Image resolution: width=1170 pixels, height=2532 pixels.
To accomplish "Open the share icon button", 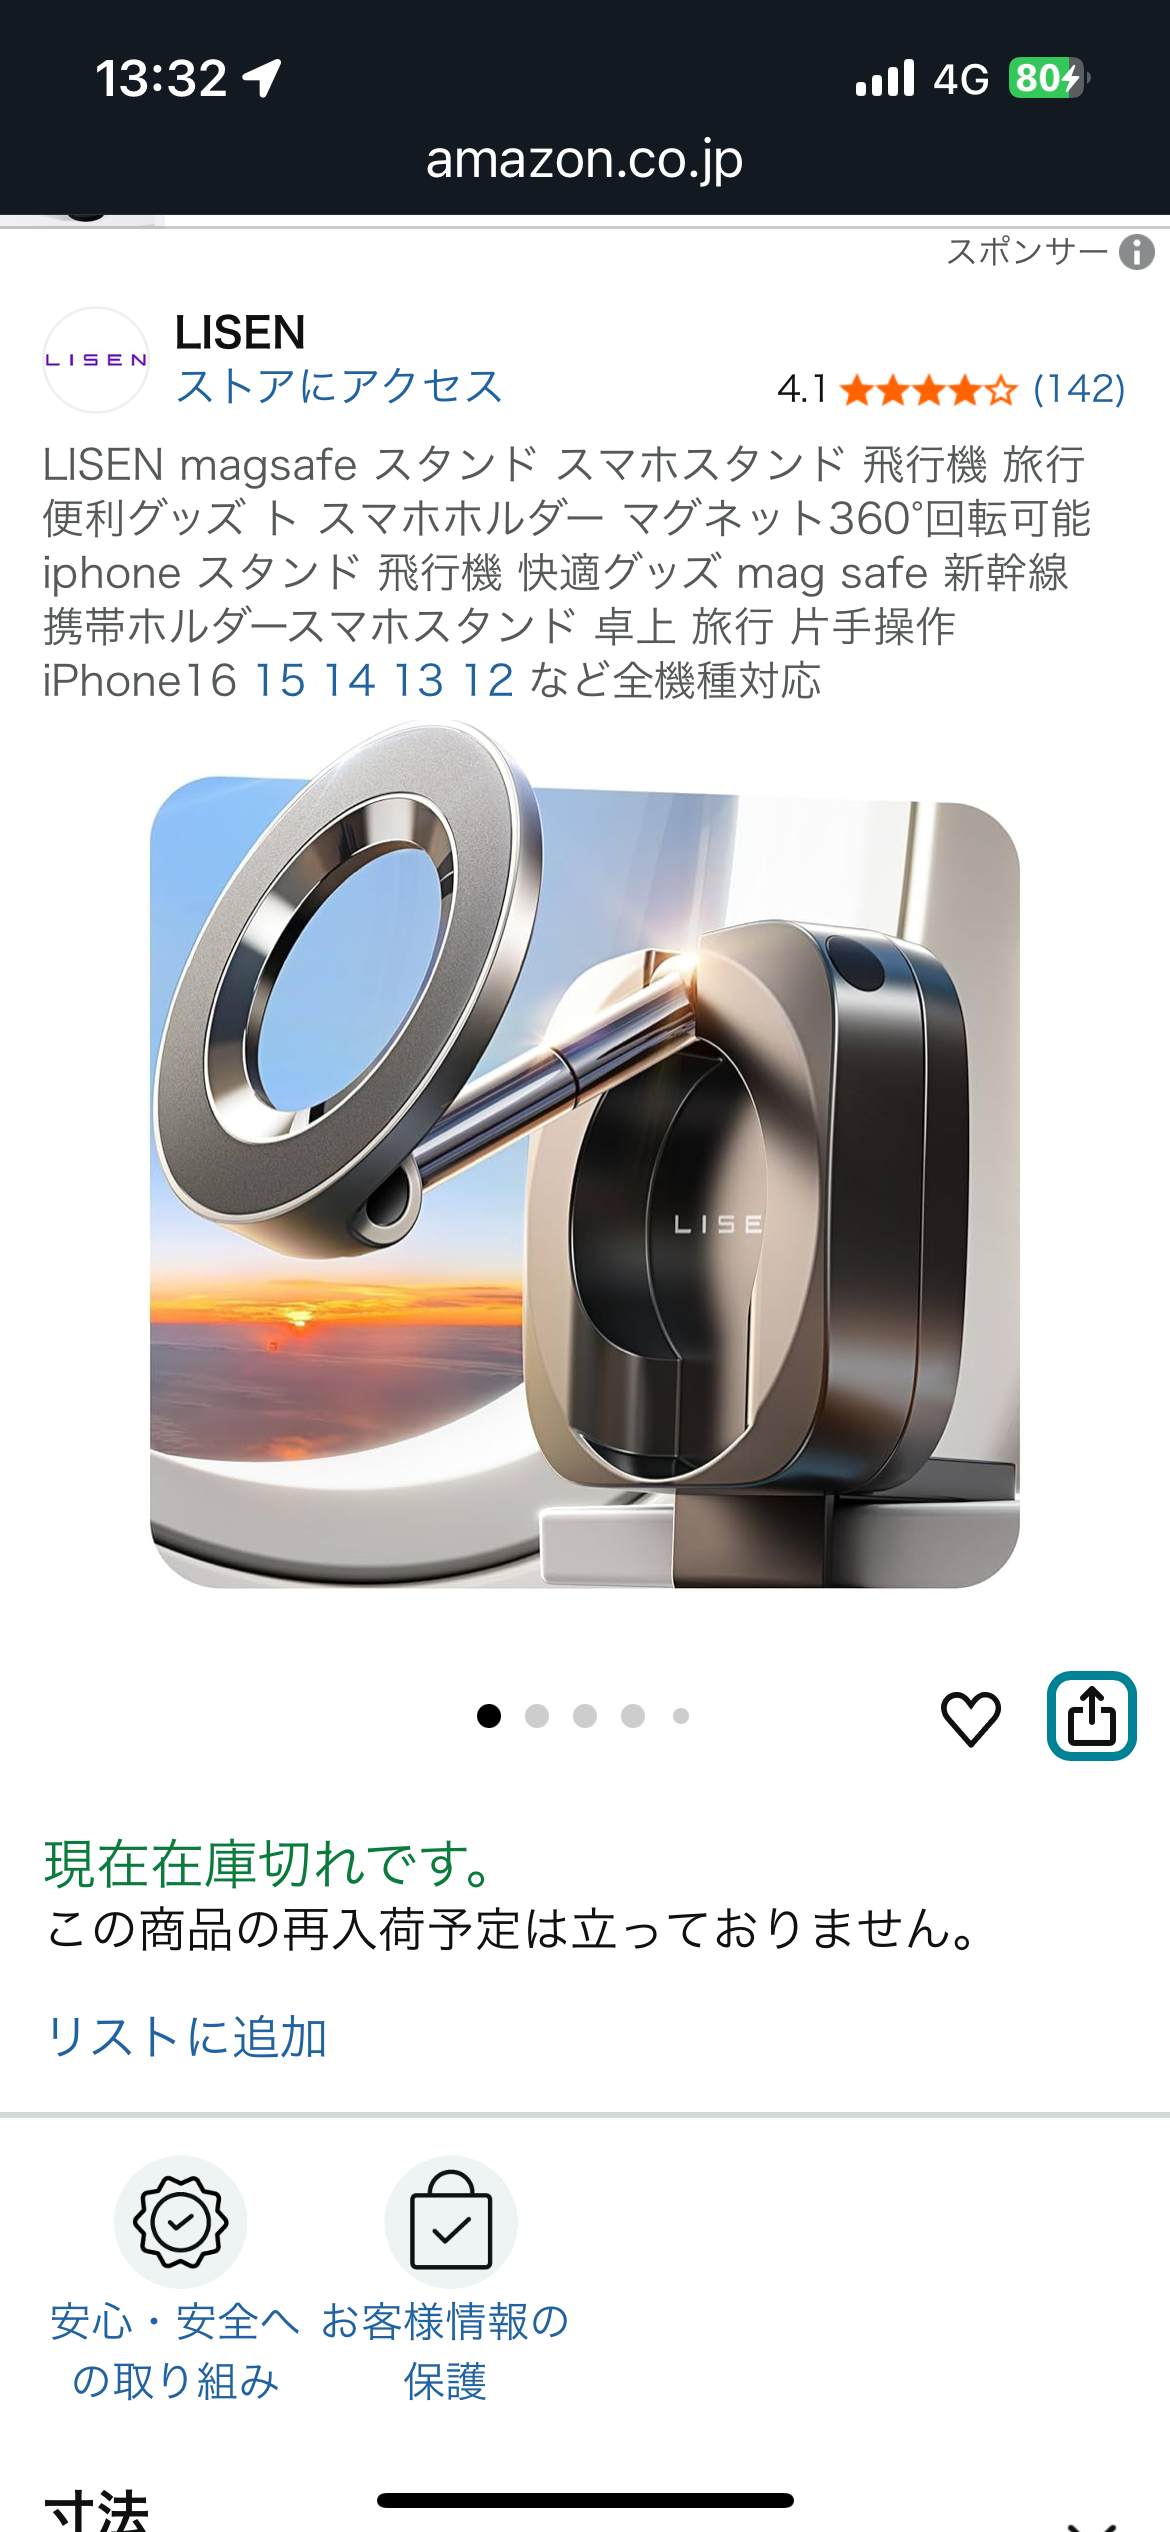I will [1091, 1716].
